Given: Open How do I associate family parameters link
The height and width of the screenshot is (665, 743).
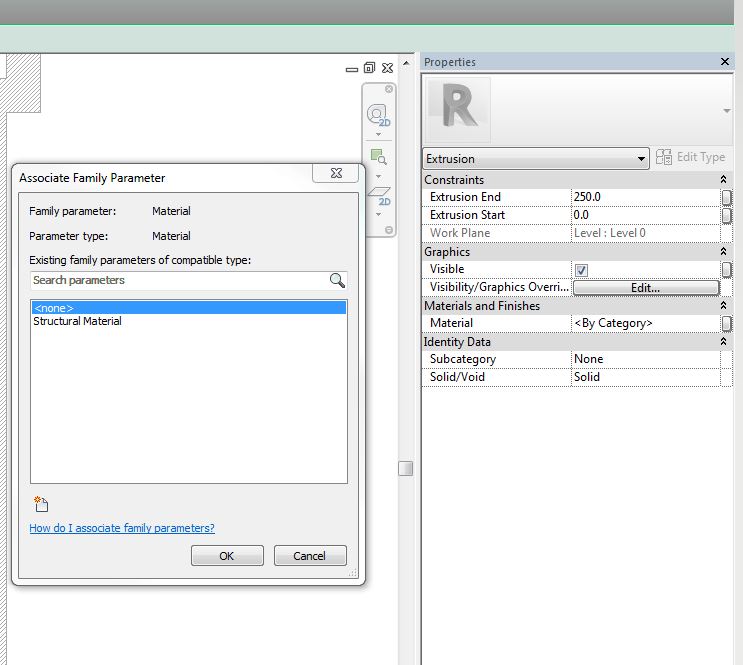Looking at the screenshot, I should pos(122,528).
